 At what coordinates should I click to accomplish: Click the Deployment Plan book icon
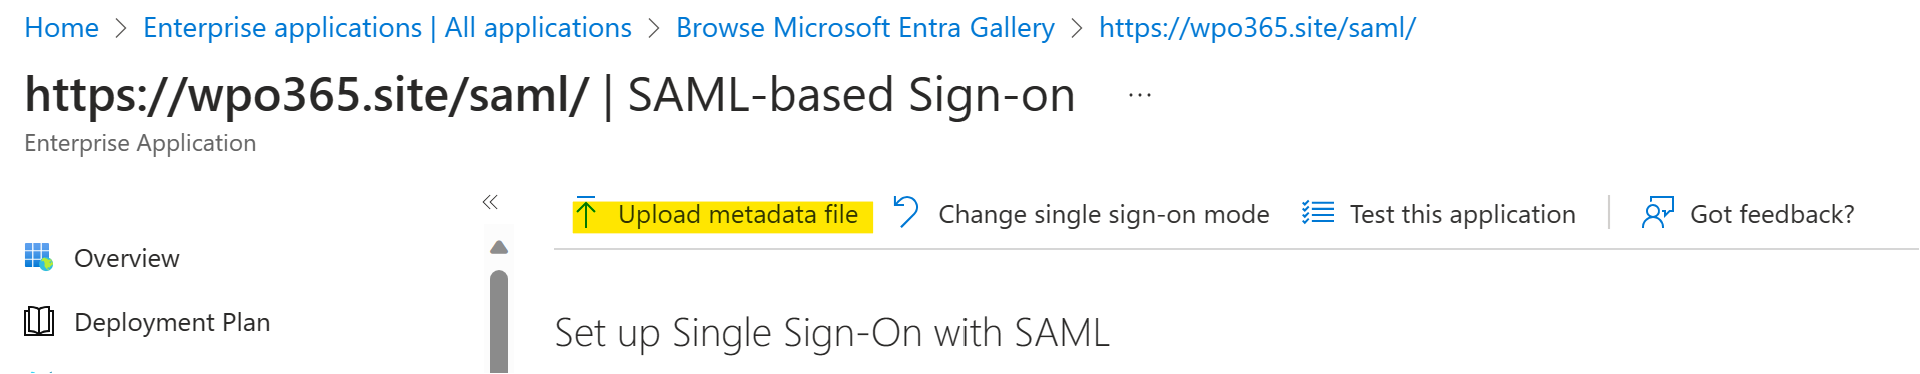[39, 321]
